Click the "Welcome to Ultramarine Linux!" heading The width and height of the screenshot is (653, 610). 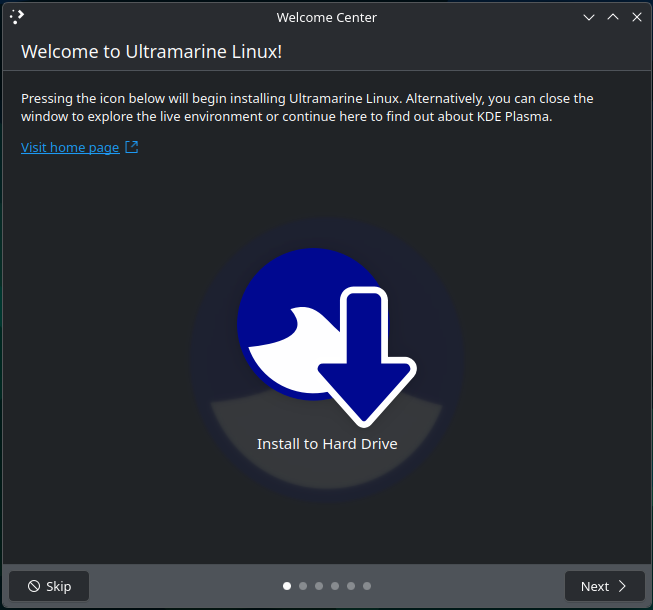(x=151, y=51)
